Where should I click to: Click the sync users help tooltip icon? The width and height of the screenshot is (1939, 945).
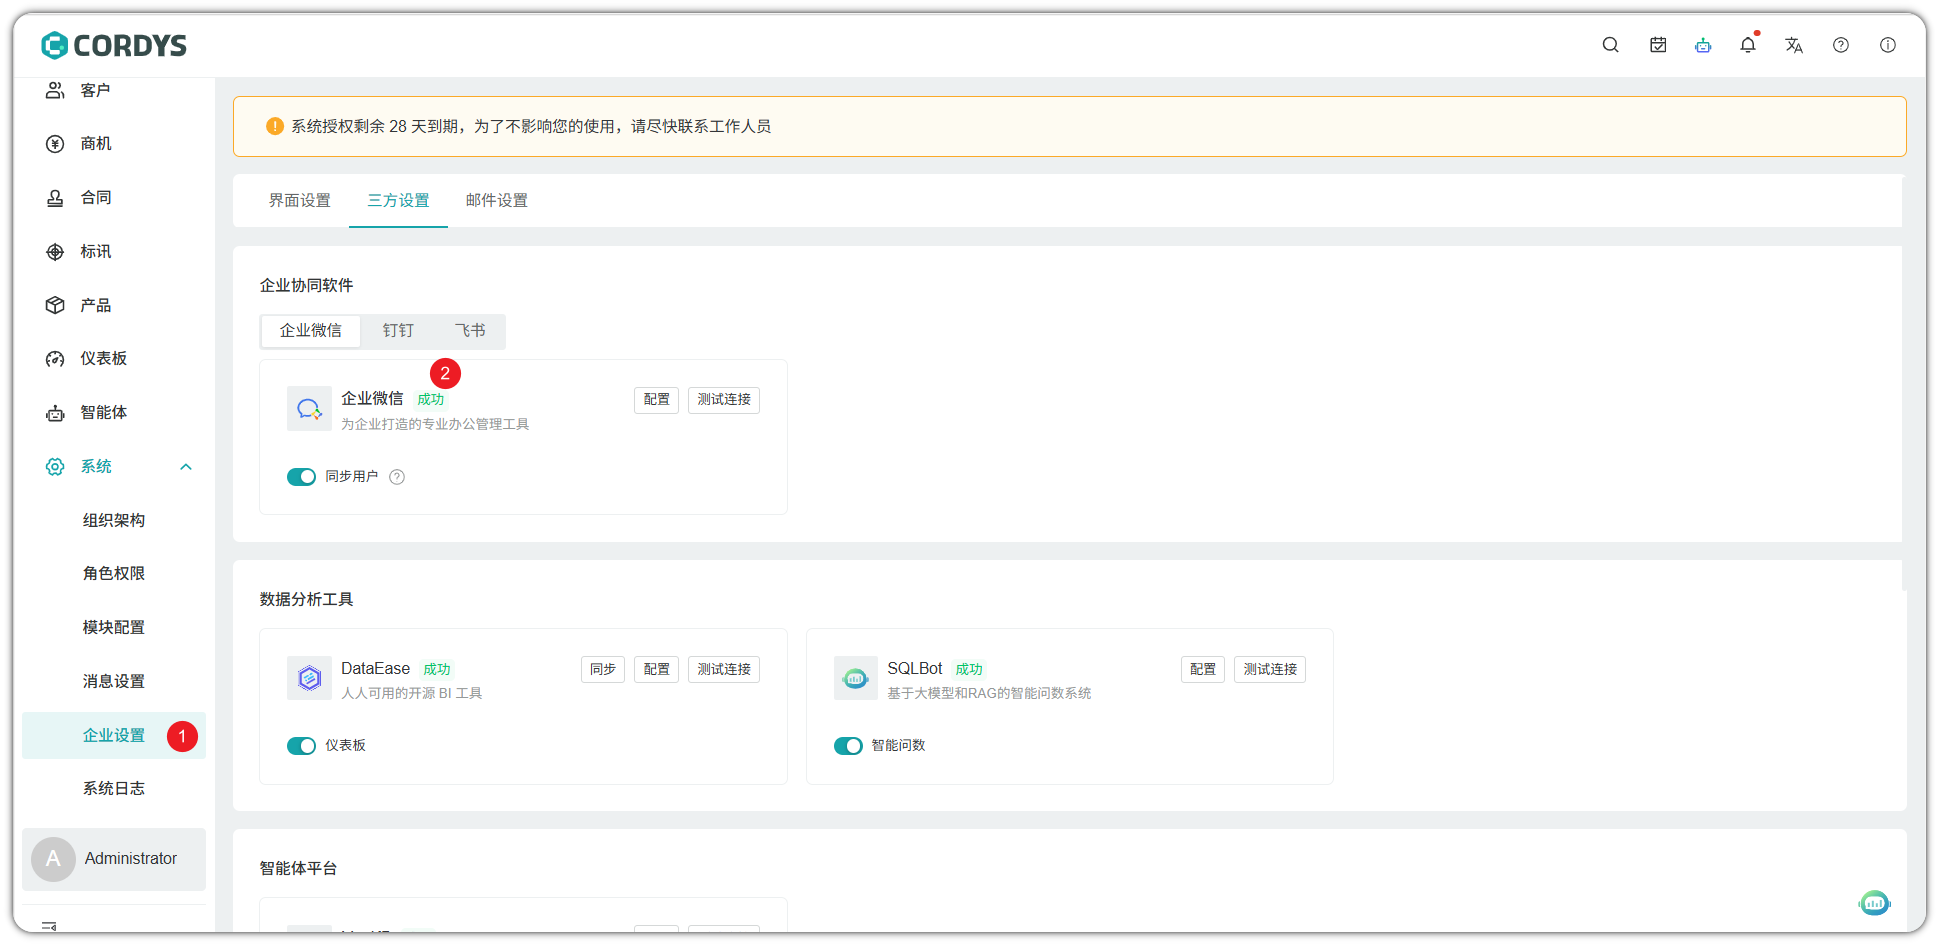(x=397, y=477)
